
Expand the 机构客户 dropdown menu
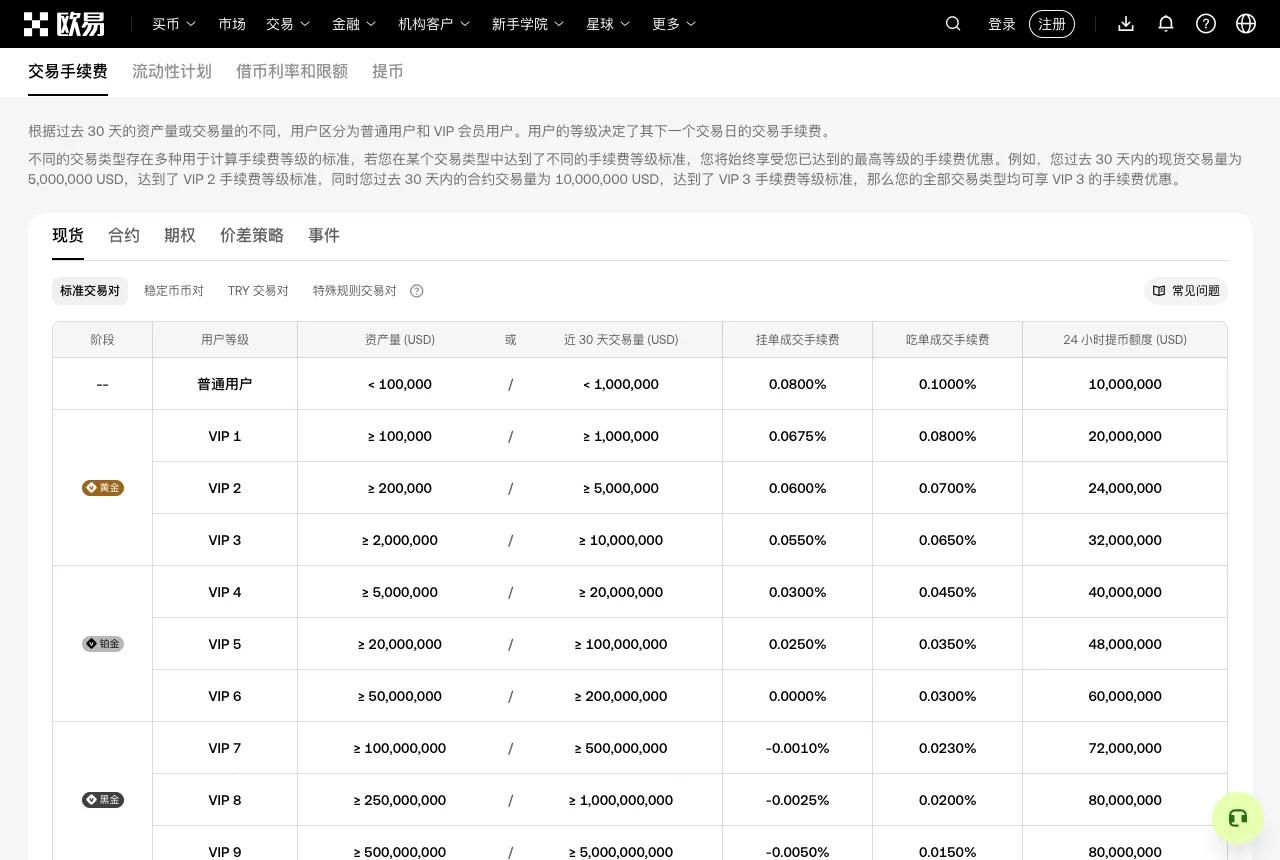[434, 24]
